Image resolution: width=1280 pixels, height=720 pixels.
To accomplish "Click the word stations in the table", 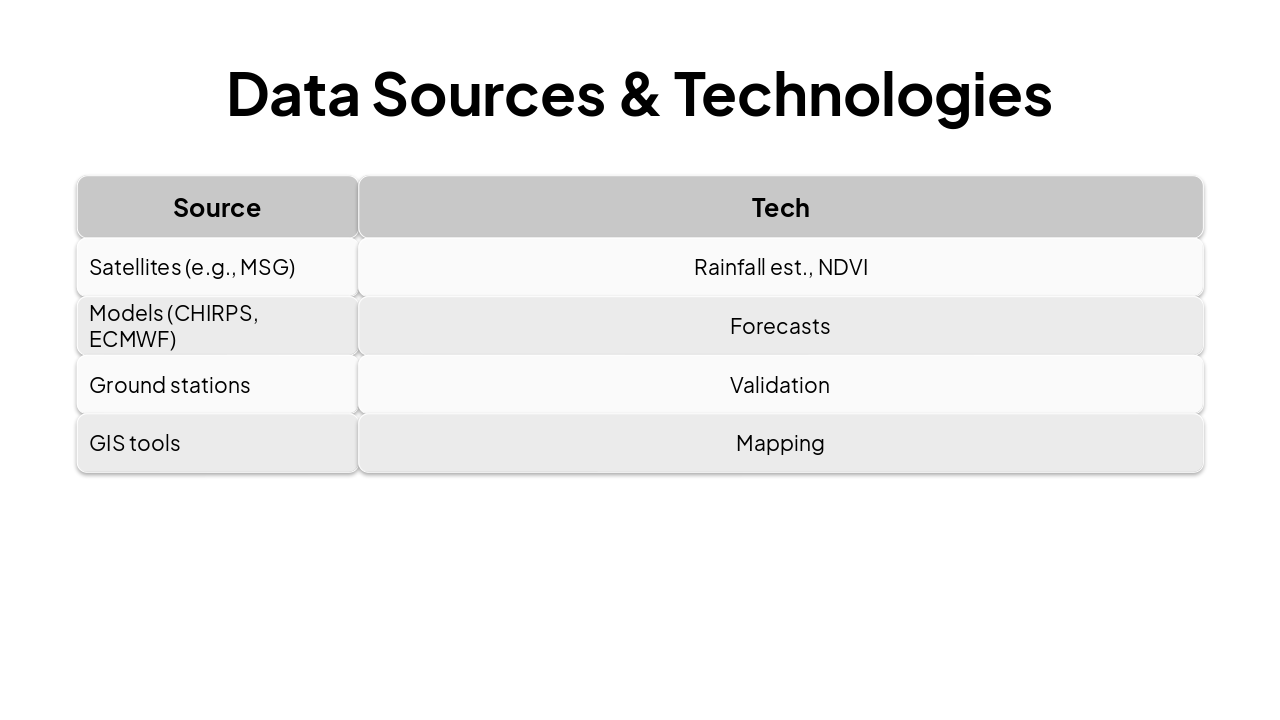I will click(211, 385).
